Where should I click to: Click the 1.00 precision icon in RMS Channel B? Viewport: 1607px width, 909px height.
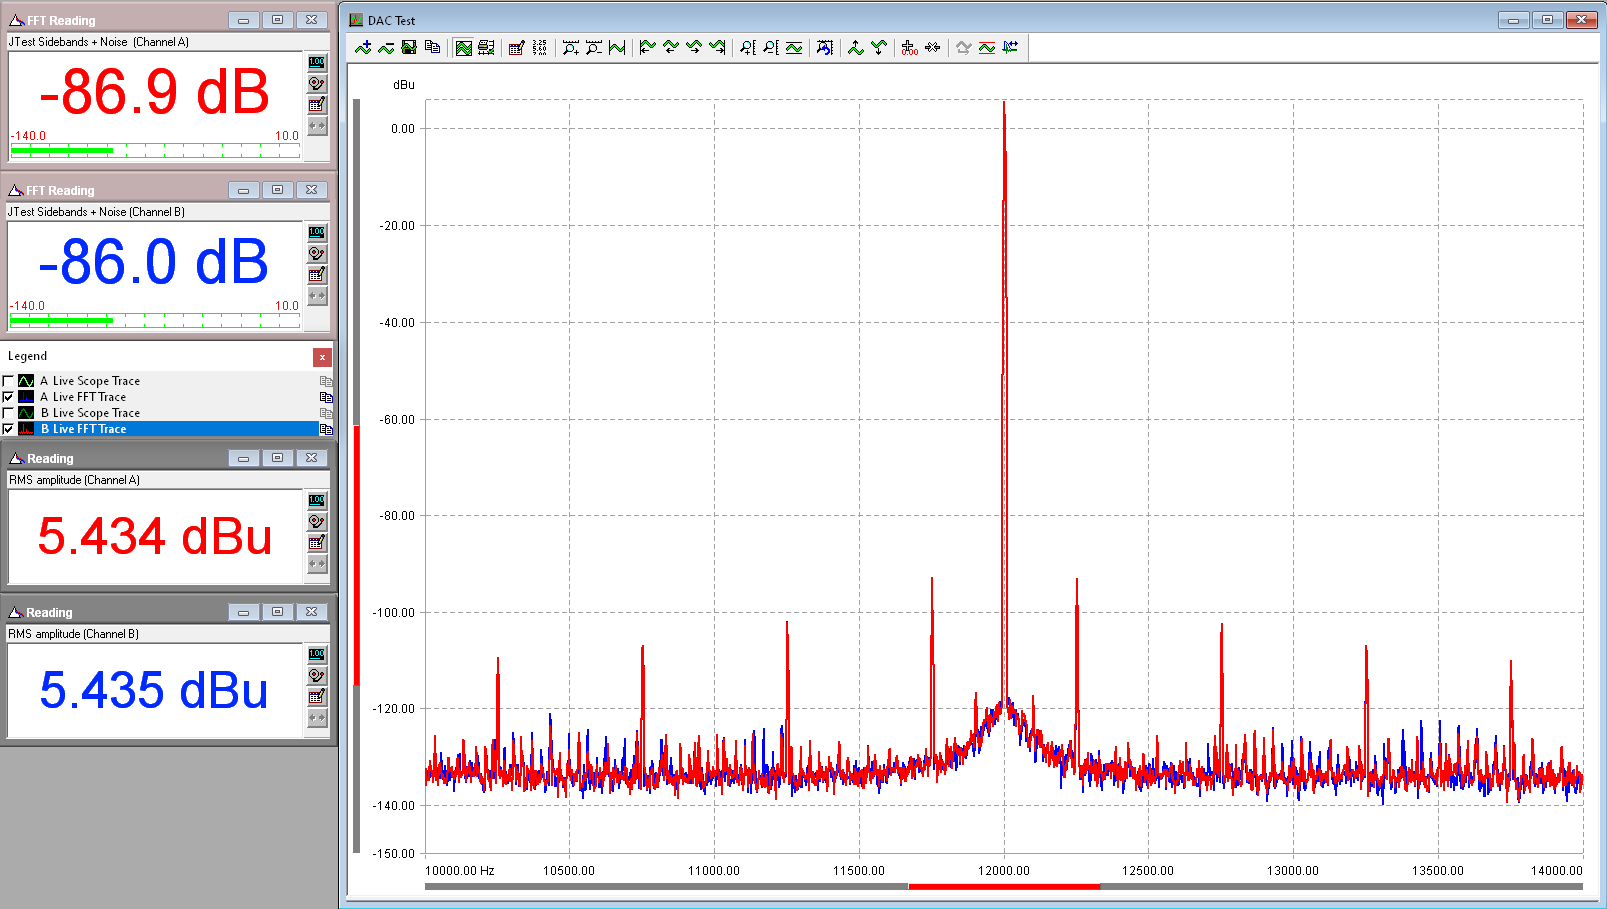[317, 654]
